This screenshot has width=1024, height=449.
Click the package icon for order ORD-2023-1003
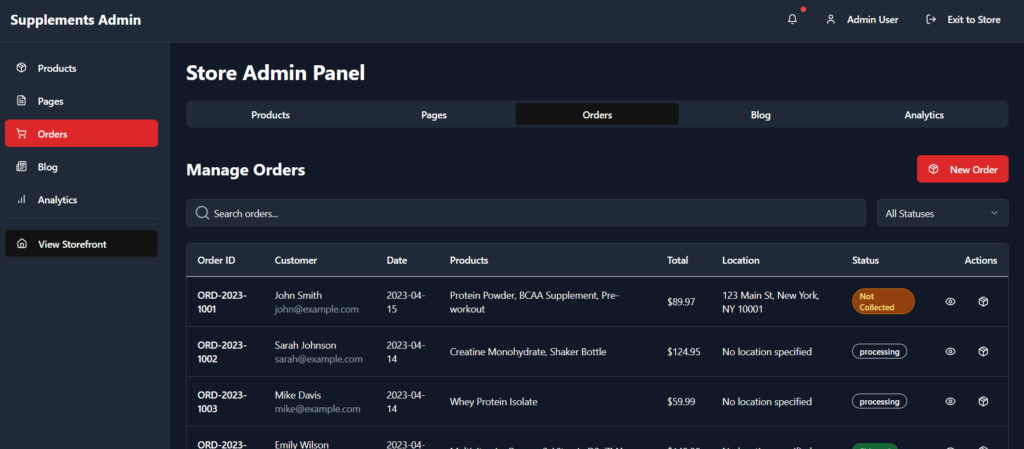tap(983, 401)
